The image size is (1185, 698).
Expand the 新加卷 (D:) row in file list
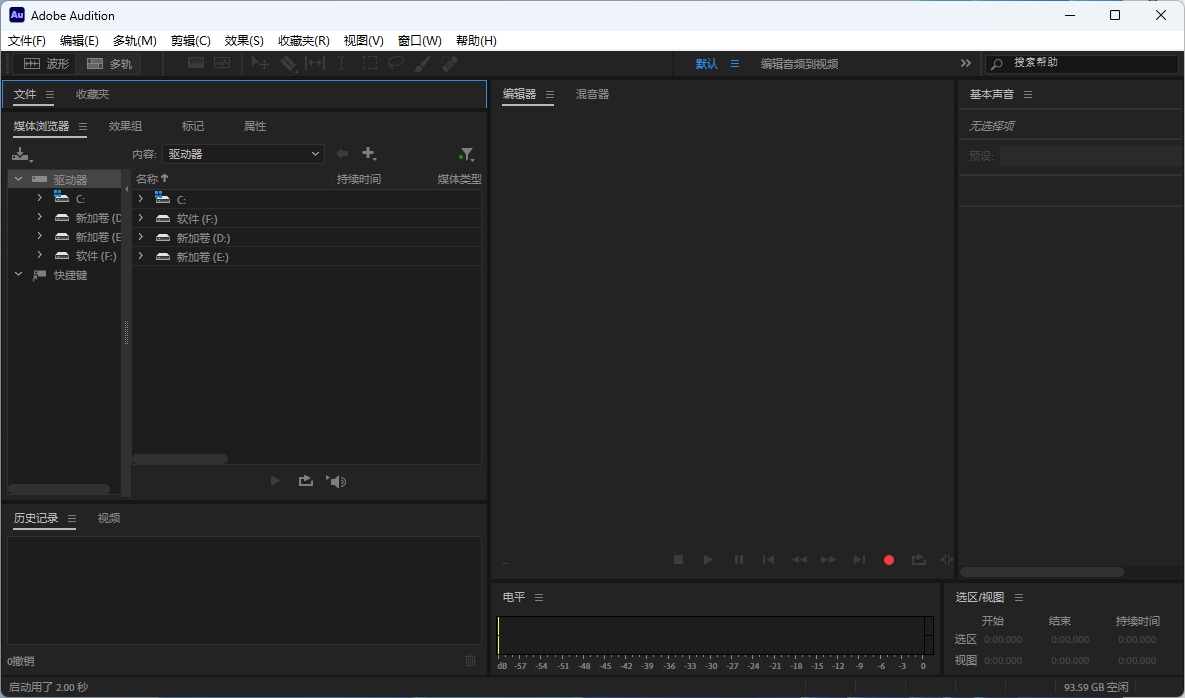tap(141, 238)
